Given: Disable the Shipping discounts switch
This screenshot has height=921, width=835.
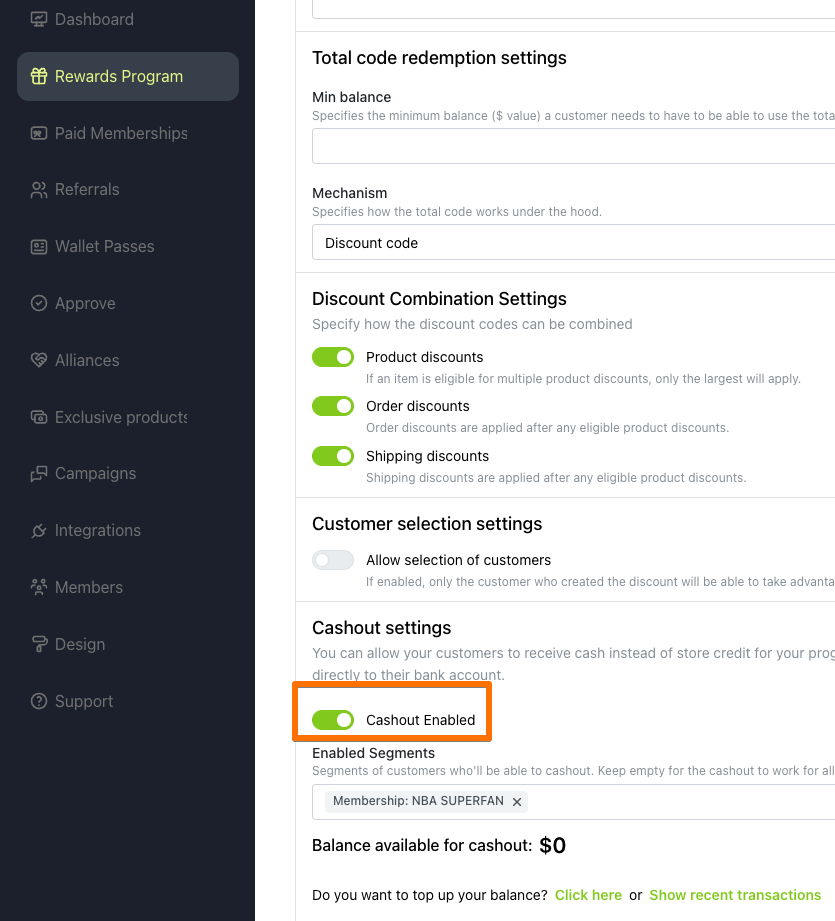Looking at the screenshot, I should pos(333,456).
